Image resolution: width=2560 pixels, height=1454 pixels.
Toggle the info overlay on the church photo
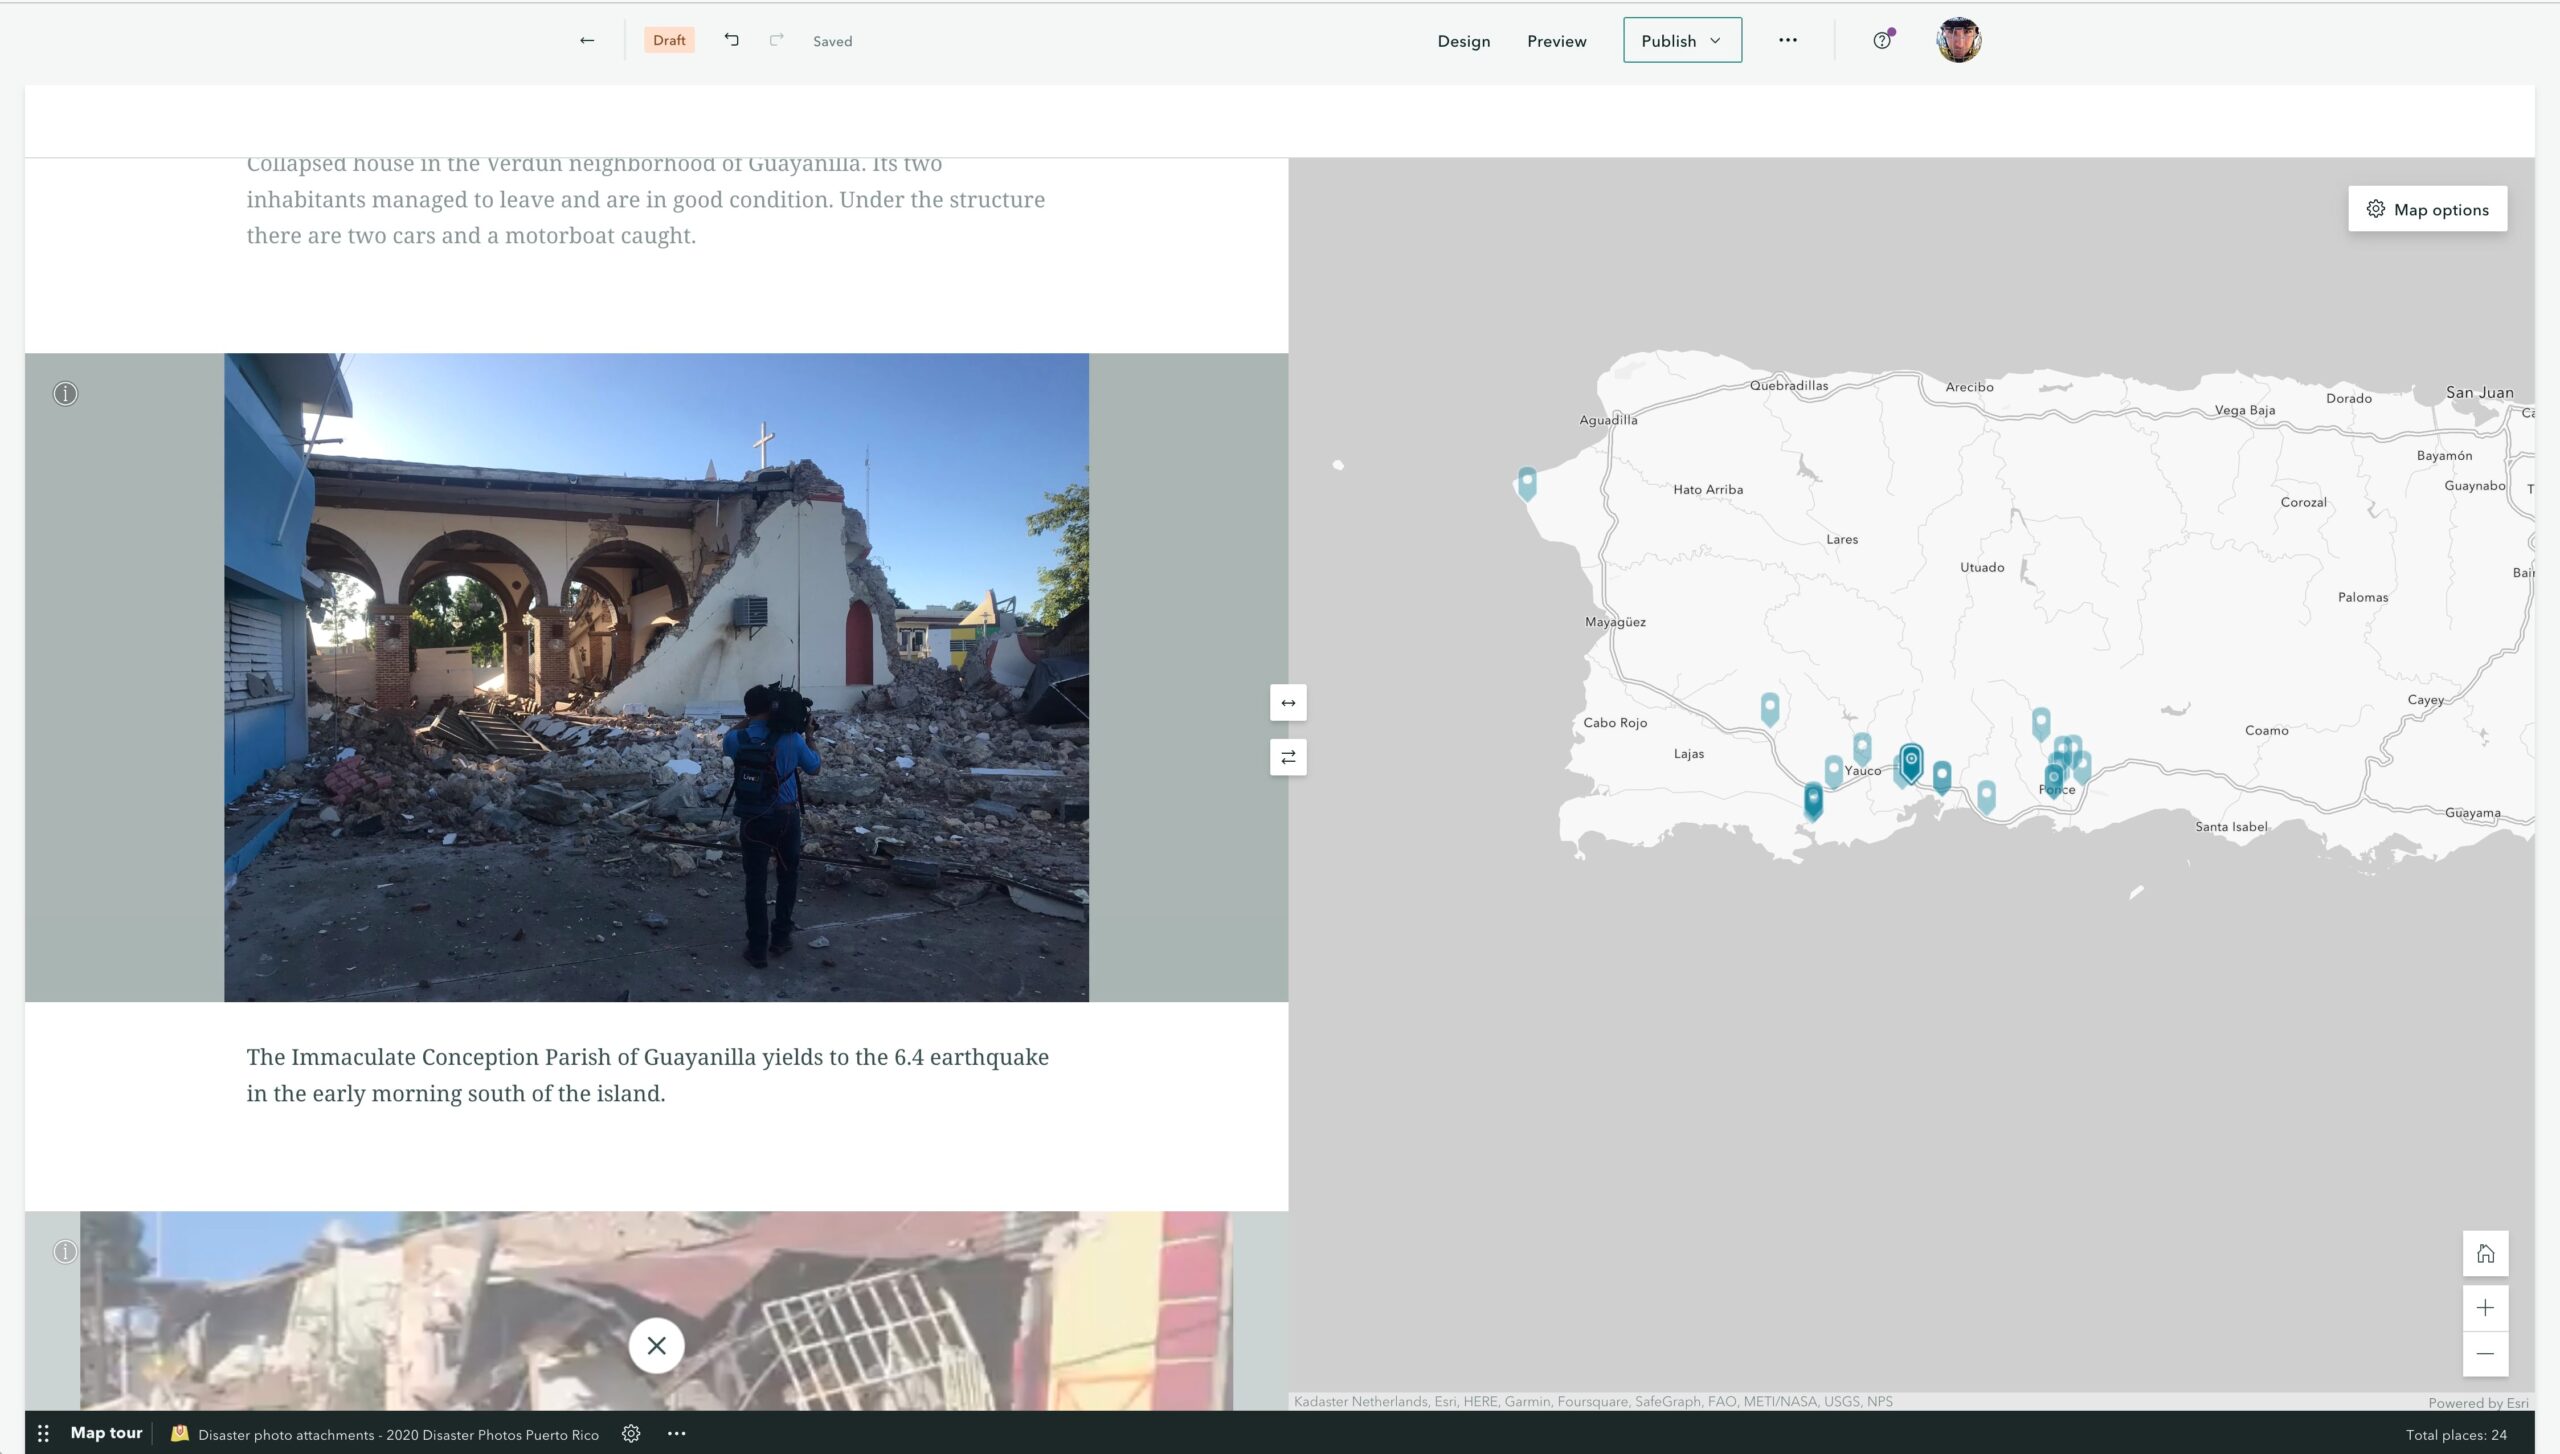[x=64, y=392]
